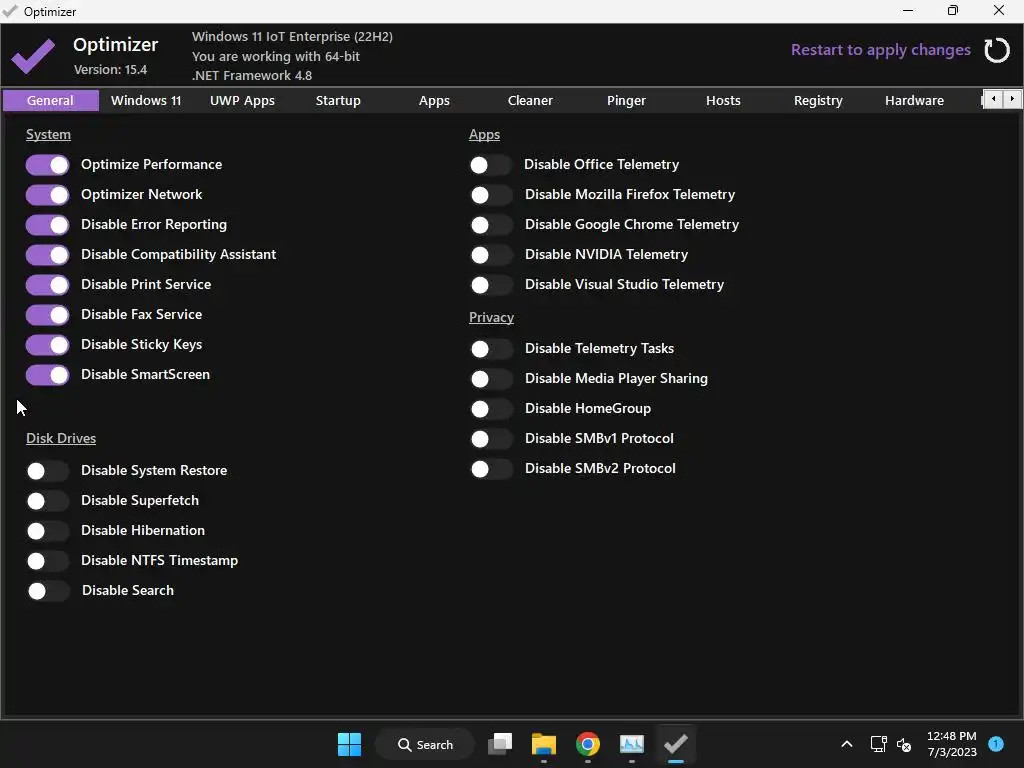
Task: Turn off Optimize Performance toggle
Action: point(48,165)
